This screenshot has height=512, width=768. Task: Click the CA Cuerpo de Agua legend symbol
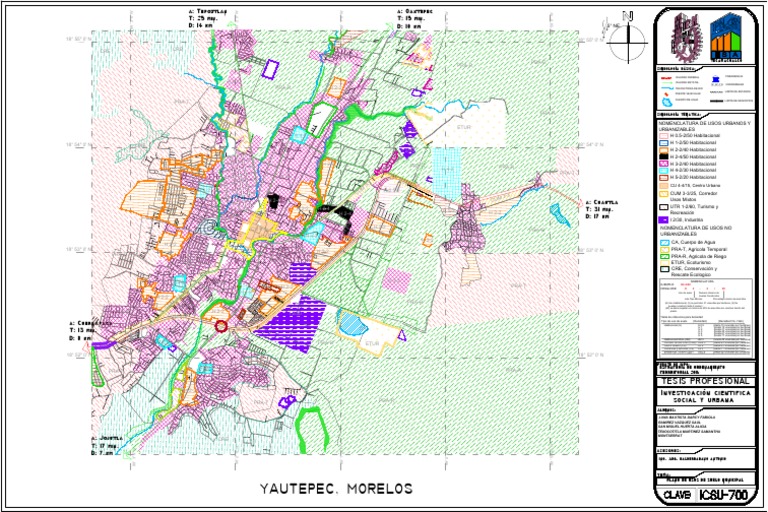click(x=661, y=242)
